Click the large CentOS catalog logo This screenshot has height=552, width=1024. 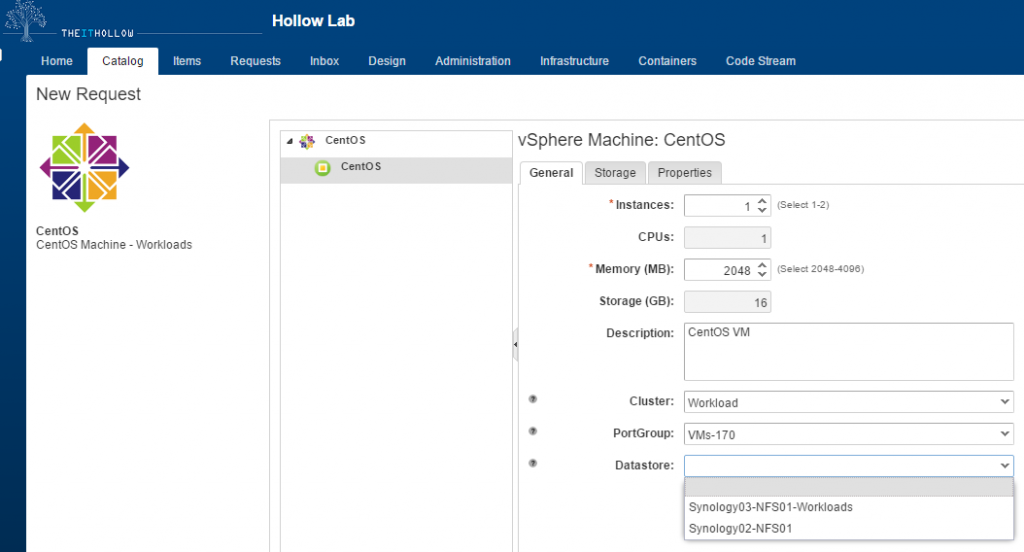click(x=84, y=167)
